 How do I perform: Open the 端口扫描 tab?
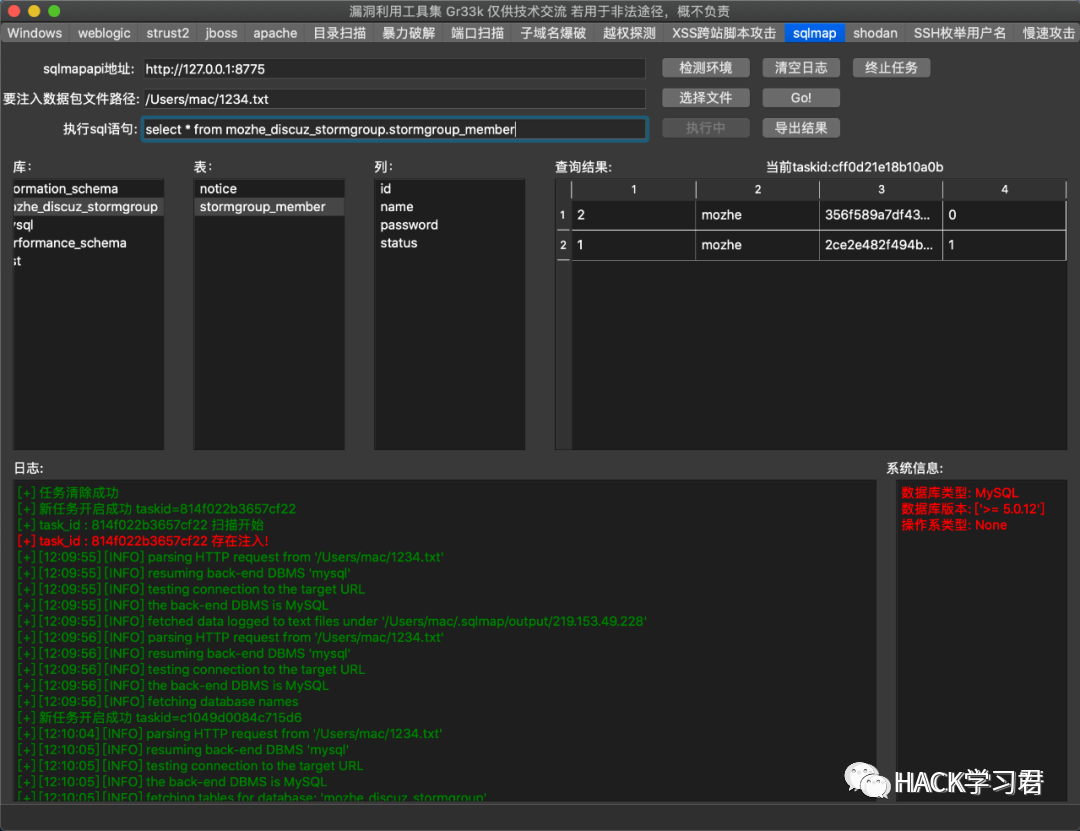(477, 33)
